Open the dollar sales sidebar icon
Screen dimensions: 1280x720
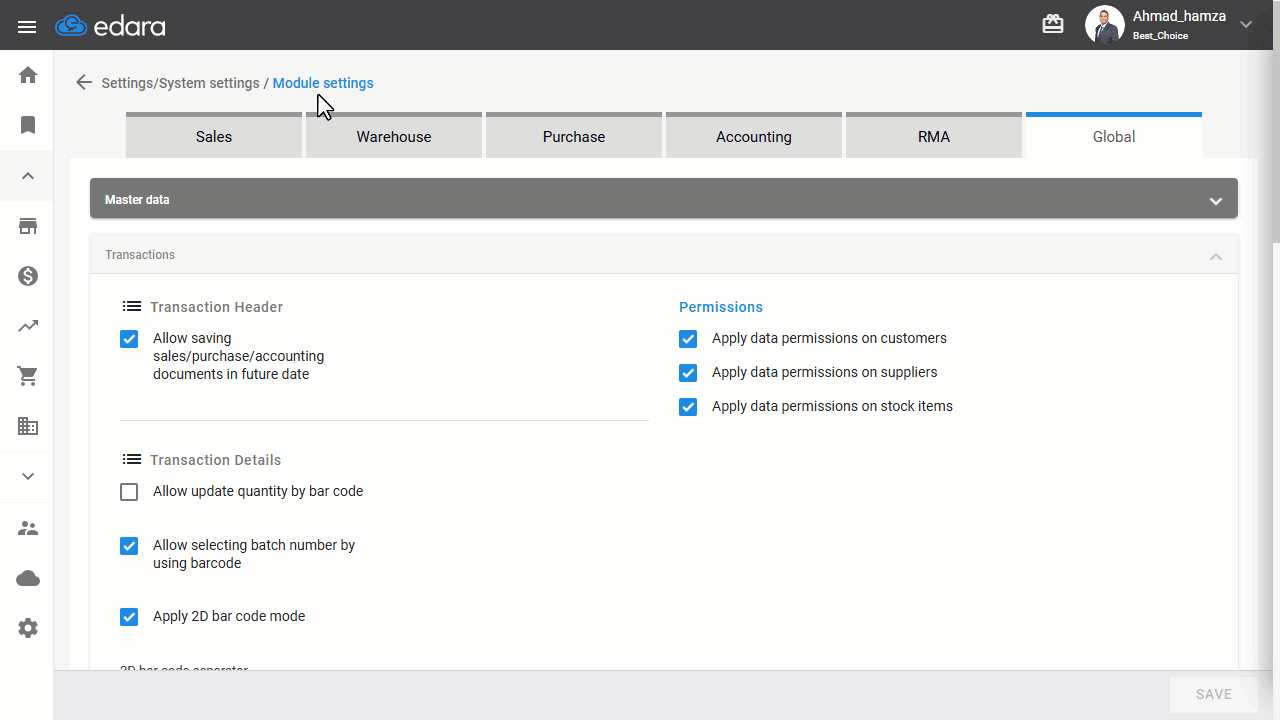28,276
